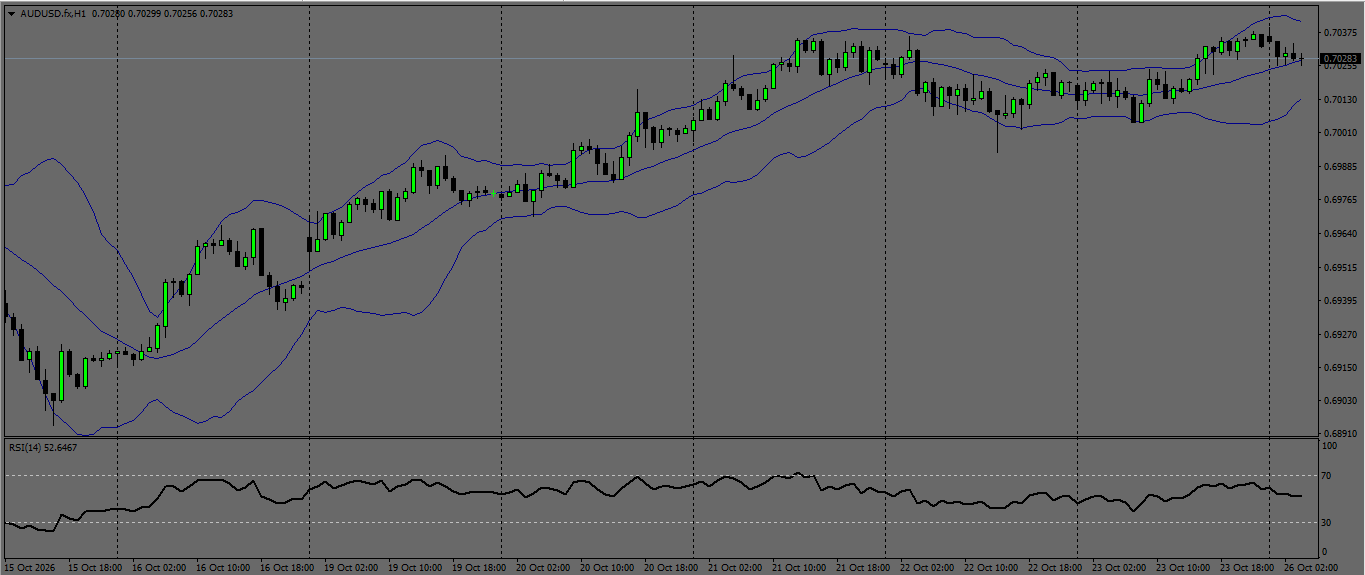This screenshot has height=575, width=1365.
Task: Click the 19 Oct 10:00 time label
Action: pos(414,567)
